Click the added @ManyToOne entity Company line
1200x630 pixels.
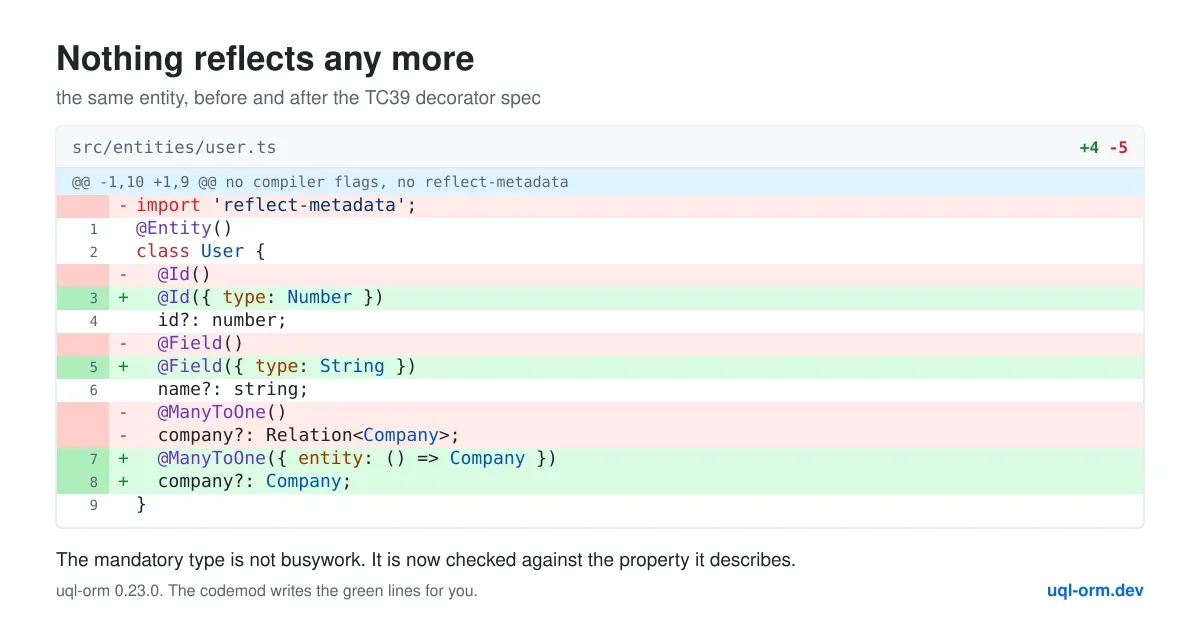tap(600, 458)
